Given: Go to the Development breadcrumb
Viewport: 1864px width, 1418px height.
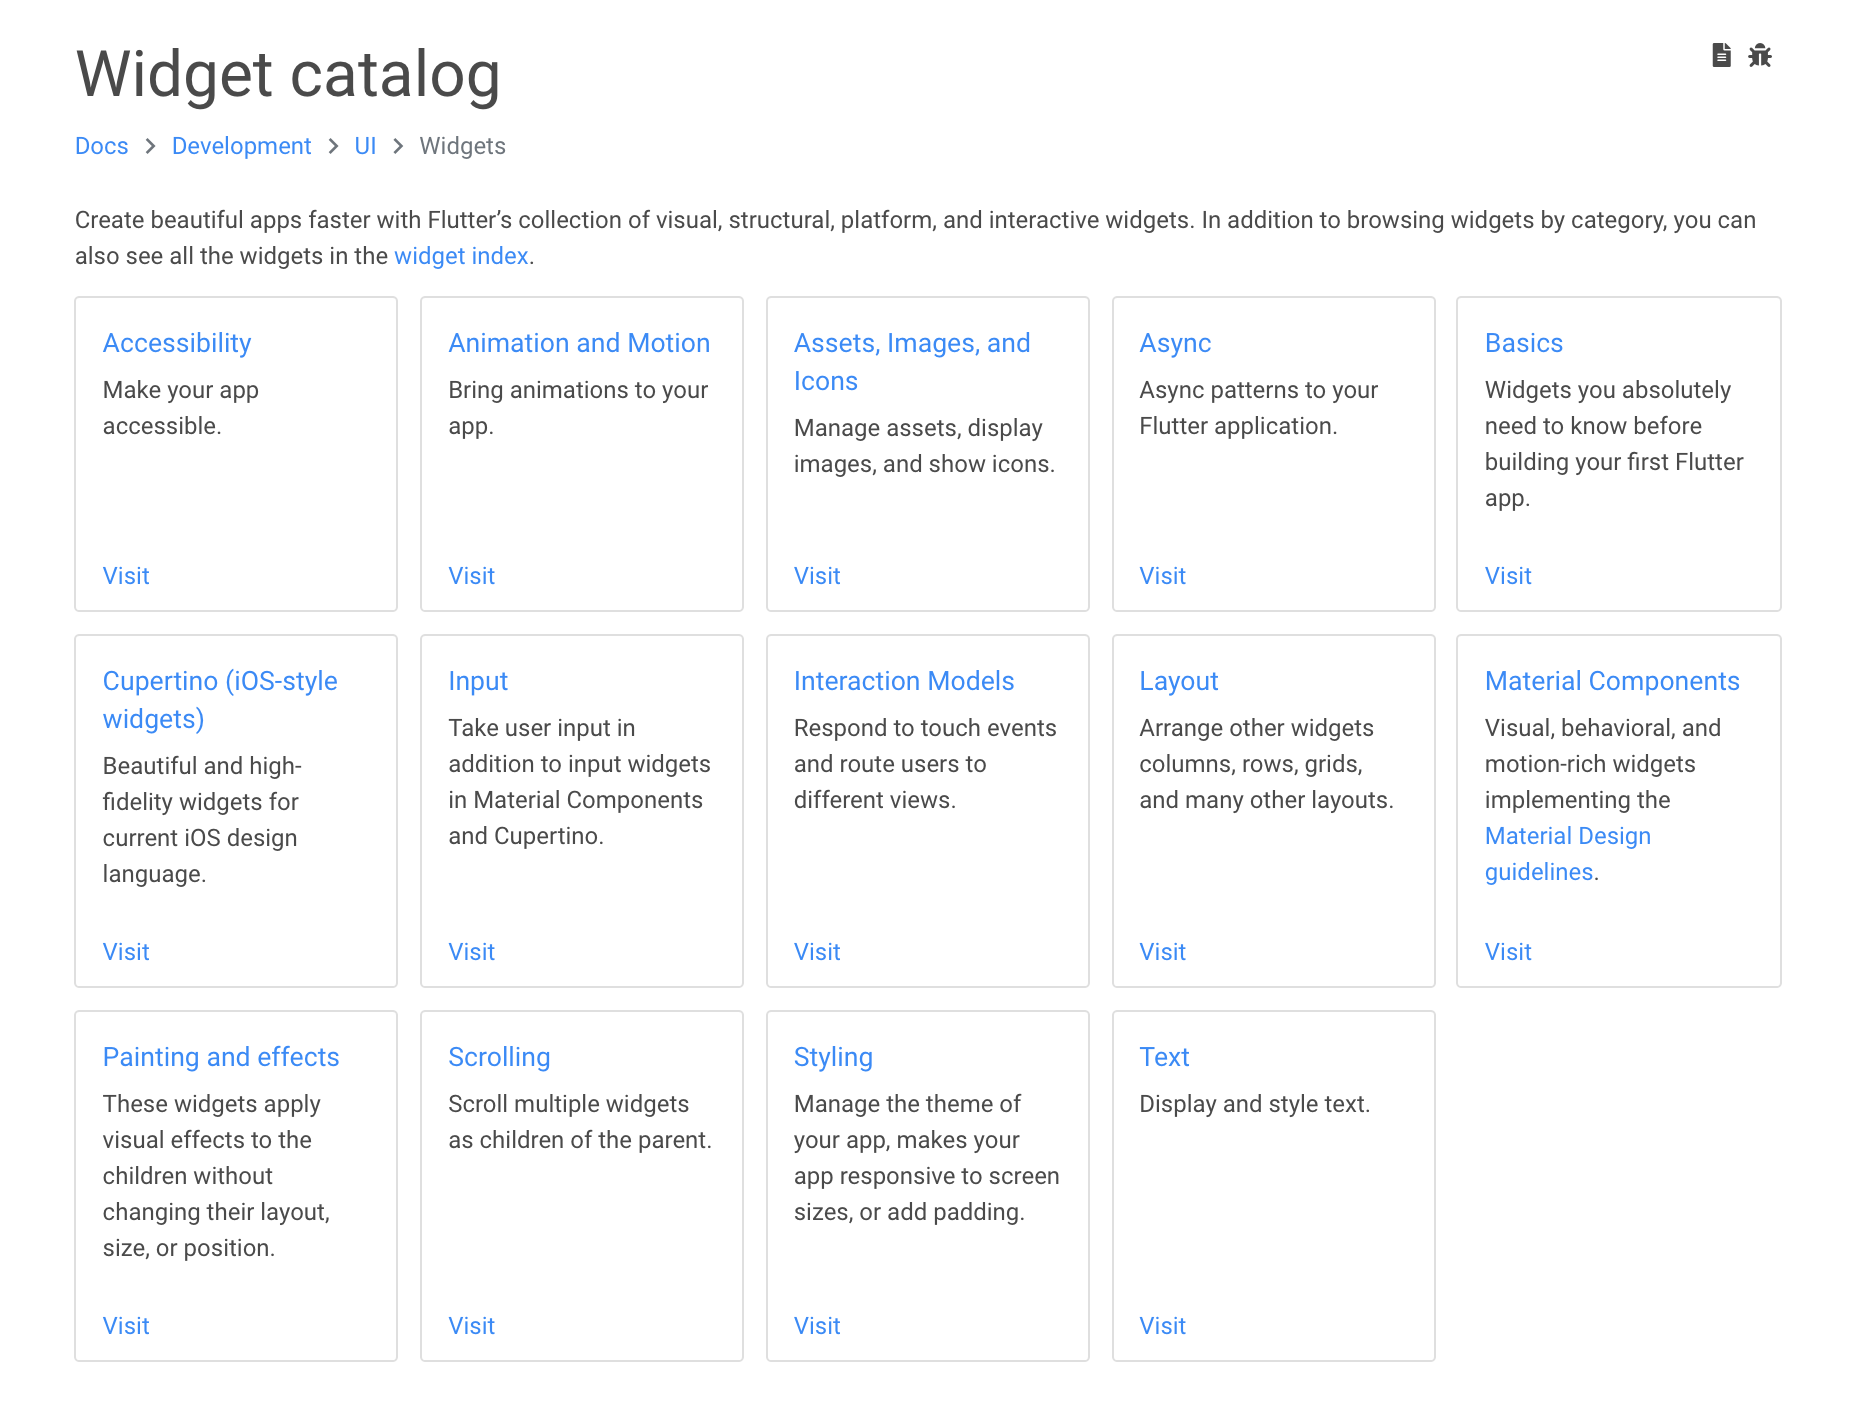Looking at the screenshot, I should (x=241, y=146).
